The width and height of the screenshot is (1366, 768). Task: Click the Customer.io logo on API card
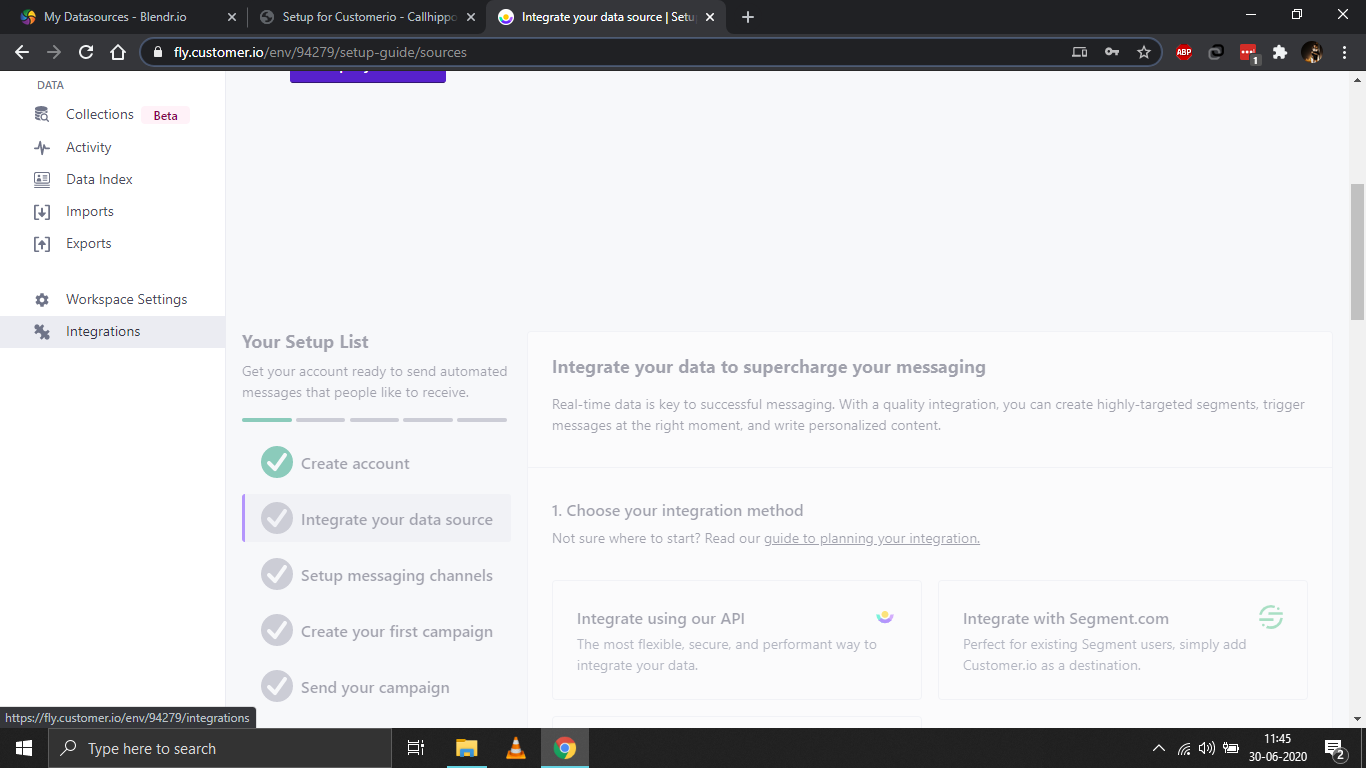tap(884, 617)
